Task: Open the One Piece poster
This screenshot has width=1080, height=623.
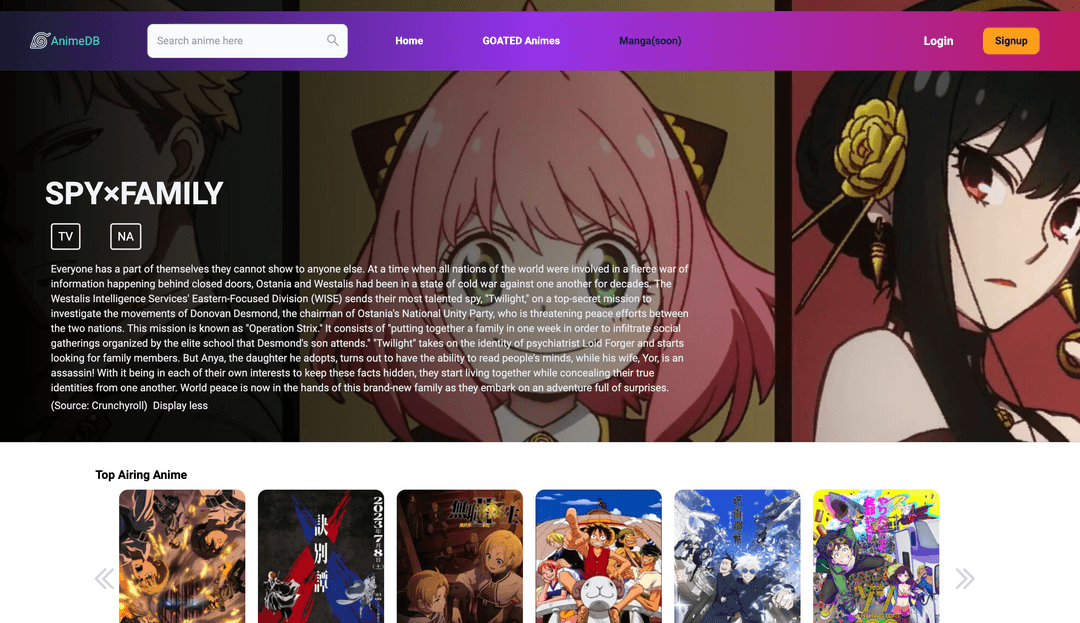Action: click(x=598, y=556)
